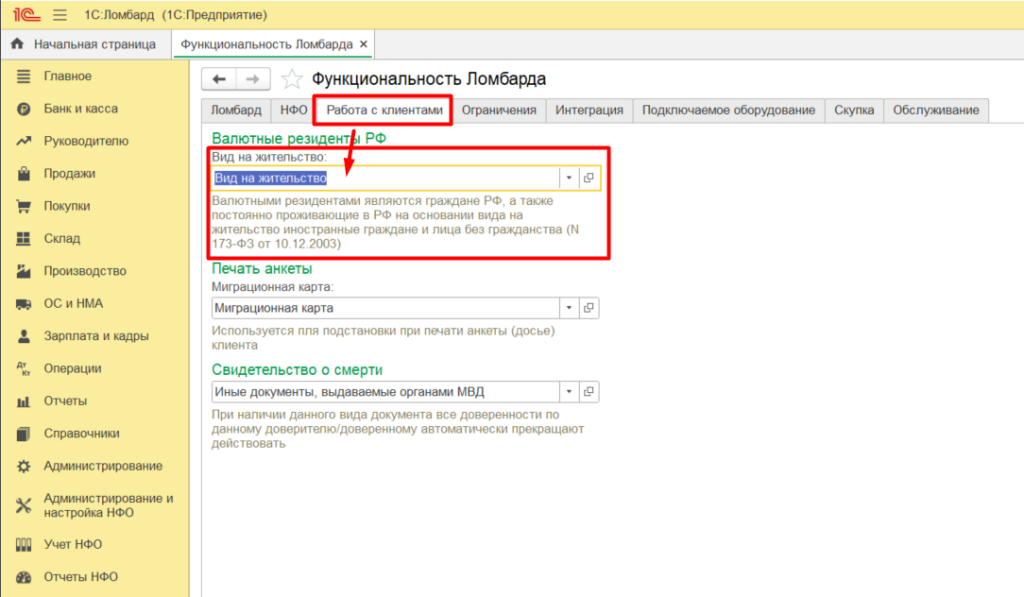Open the Подключаемое оборудование tab
The width and height of the screenshot is (1024, 597).
[x=728, y=110]
